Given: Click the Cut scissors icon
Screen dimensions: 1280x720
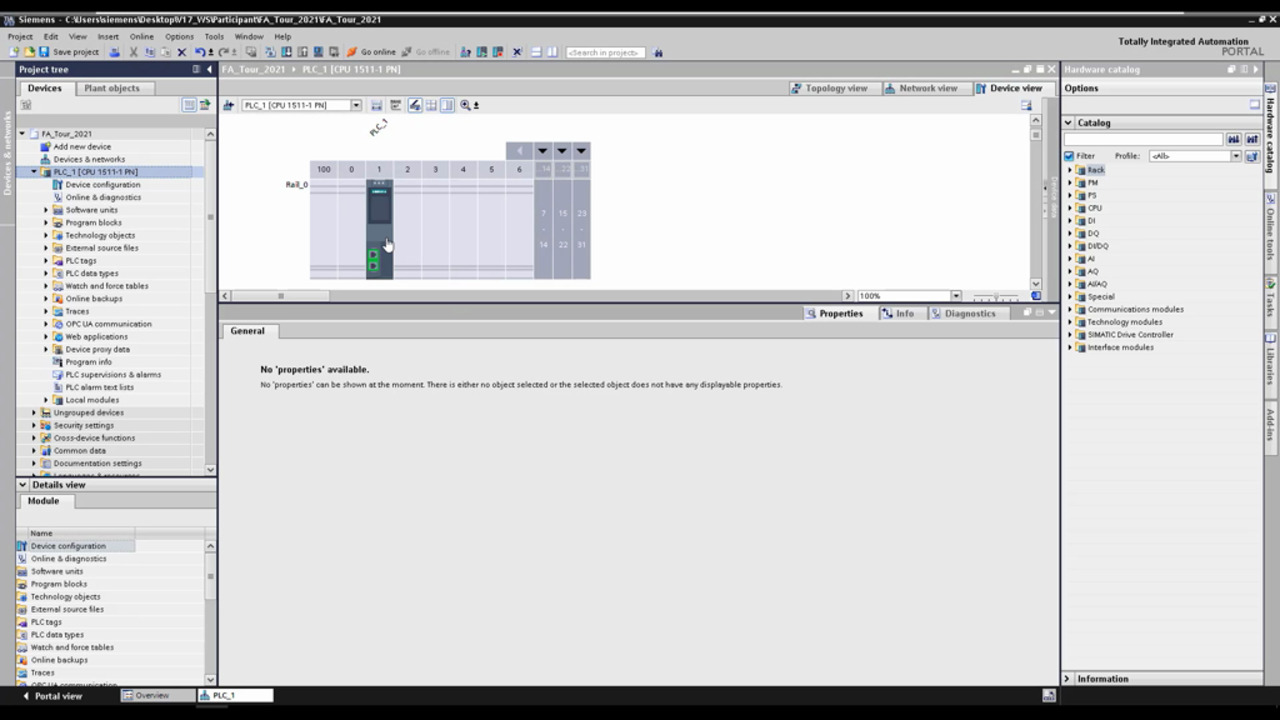Looking at the screenshot, I should (133, 52).
